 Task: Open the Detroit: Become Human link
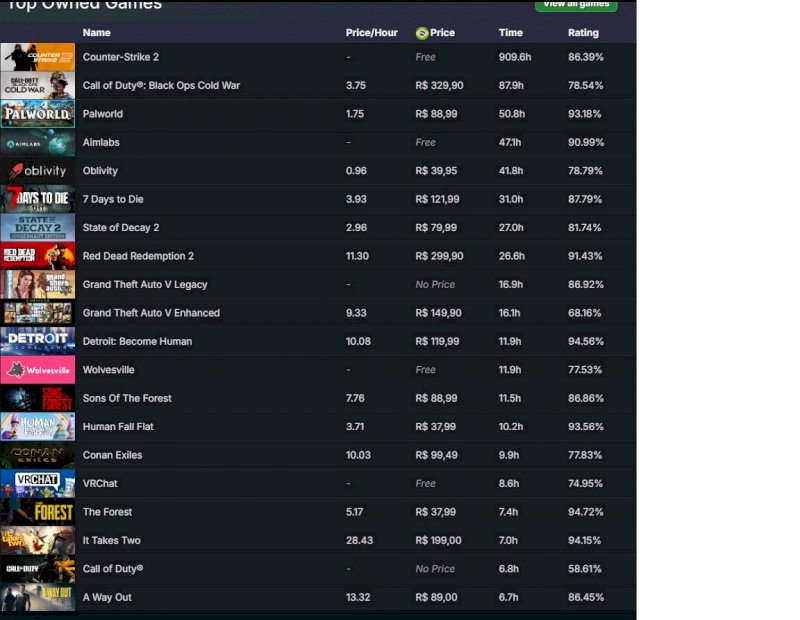(x=137, y=341)
